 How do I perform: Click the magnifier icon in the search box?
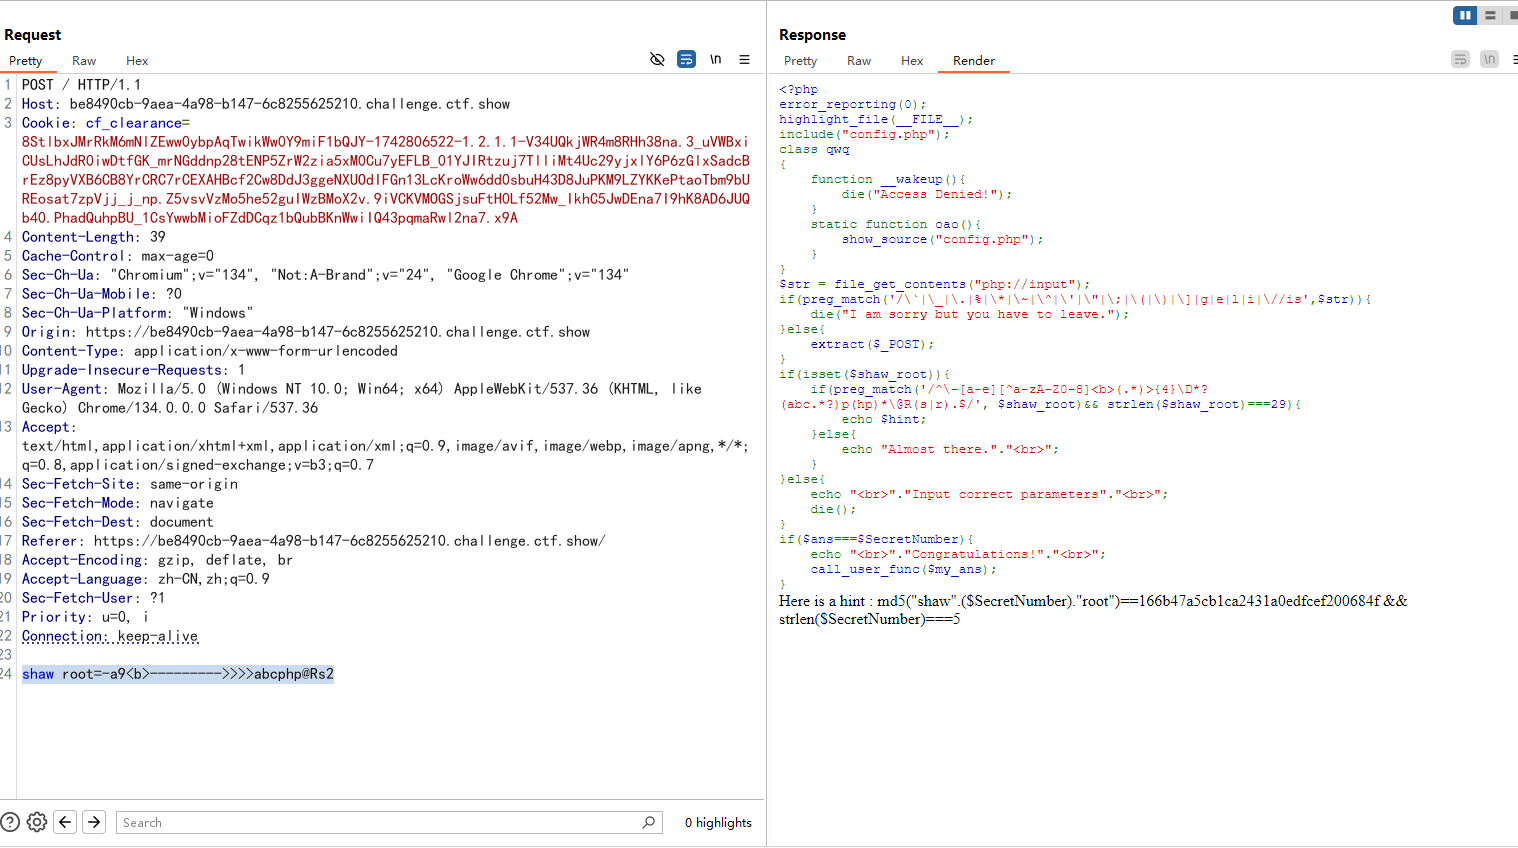coord(648,822)
